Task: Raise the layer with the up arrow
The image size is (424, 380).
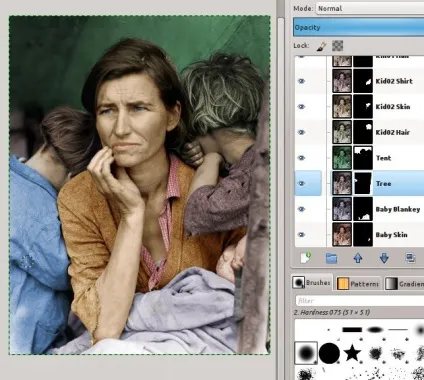Action: tap(358, 258)
